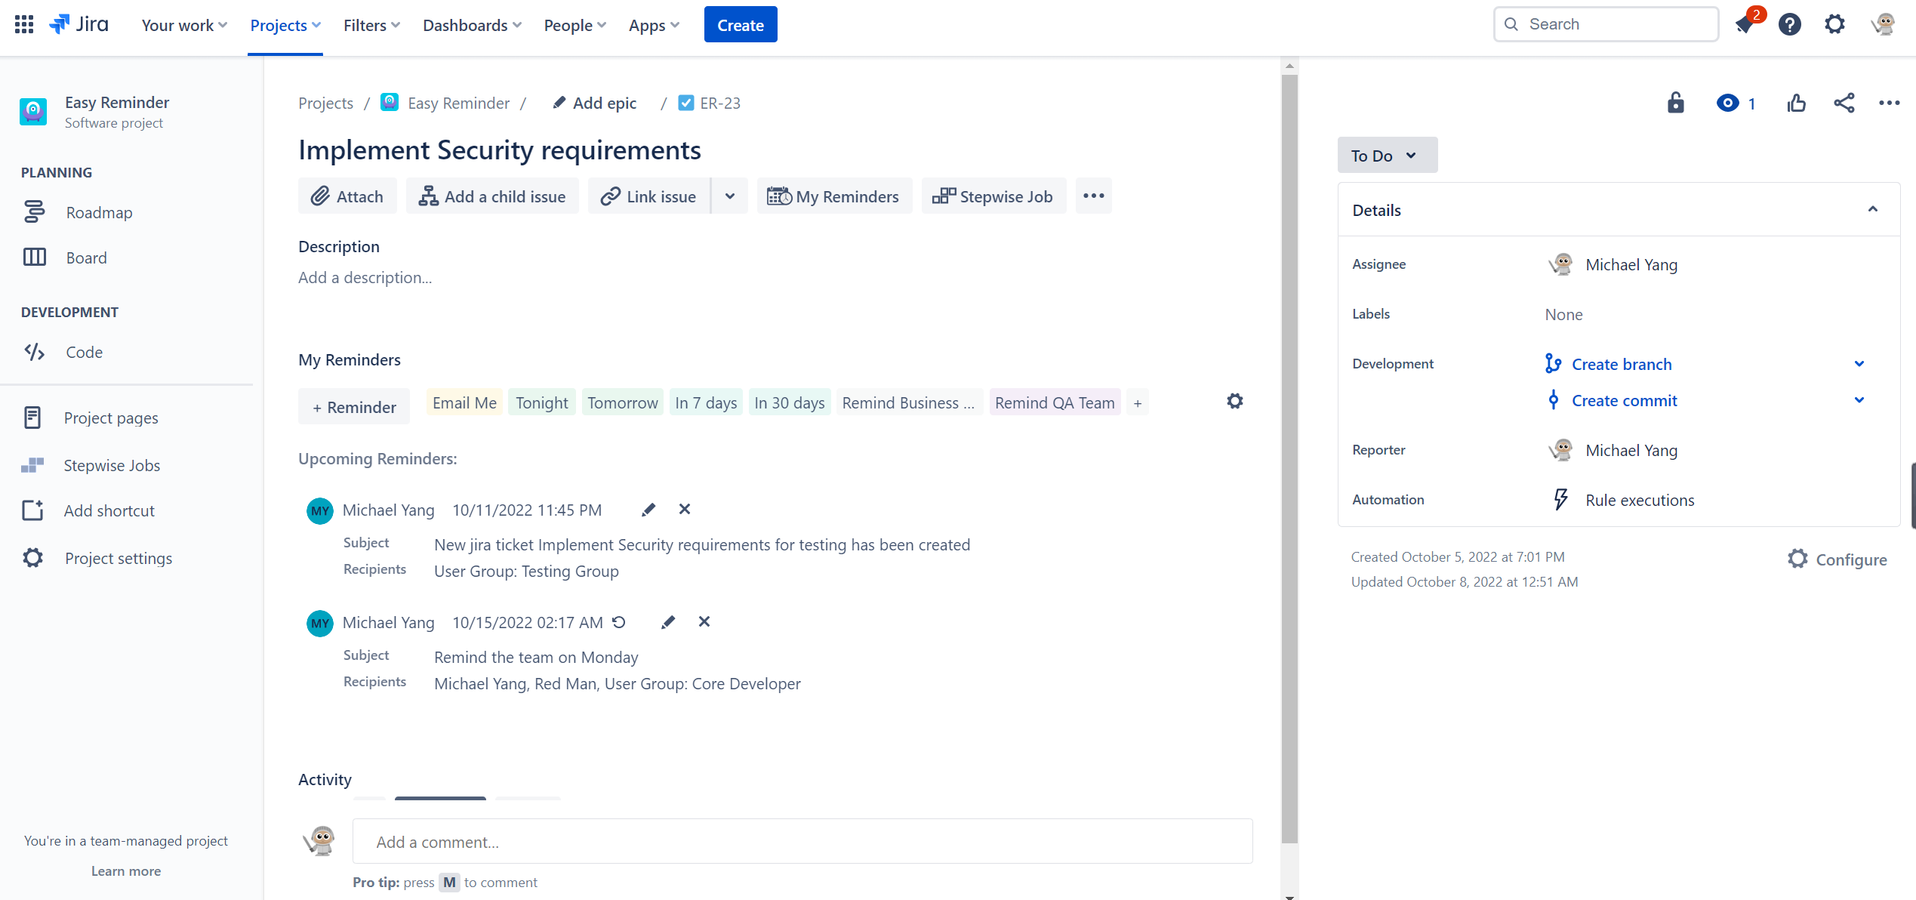The image size is (1916, 900).
Task: Open the To Do status dropdown
Action: tap(1387, 155)
